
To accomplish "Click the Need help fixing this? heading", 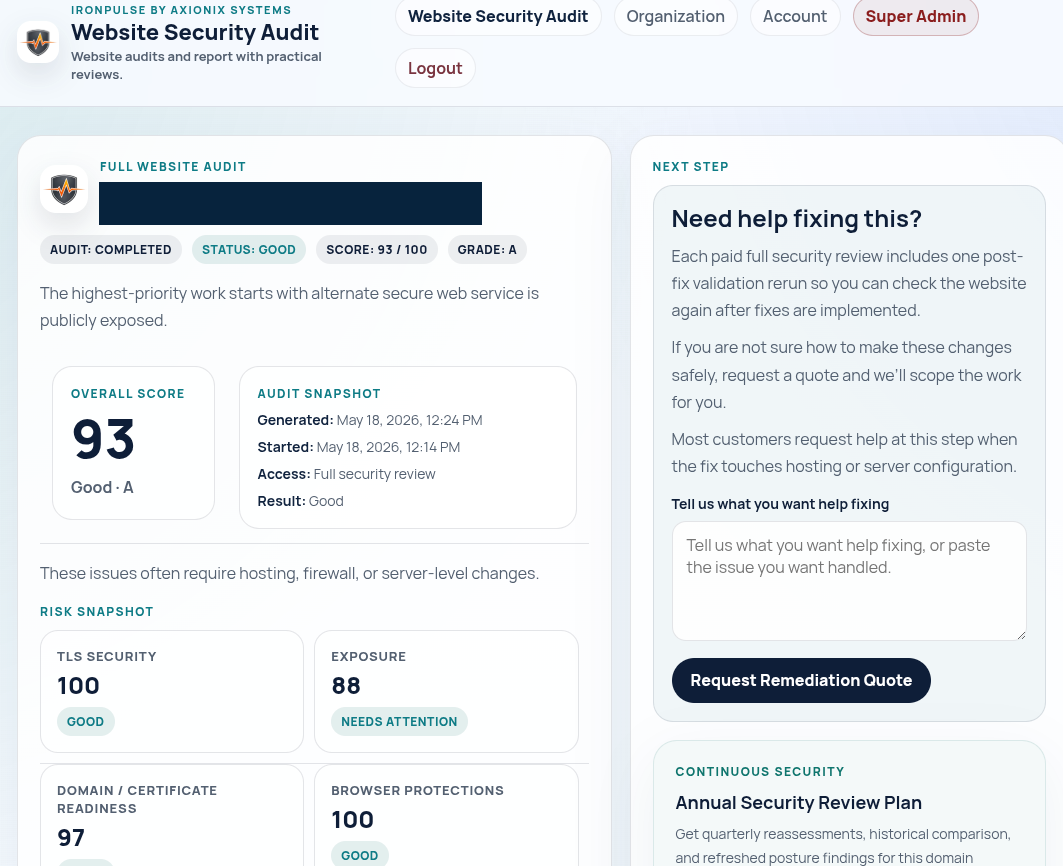I will click(797, 219).
